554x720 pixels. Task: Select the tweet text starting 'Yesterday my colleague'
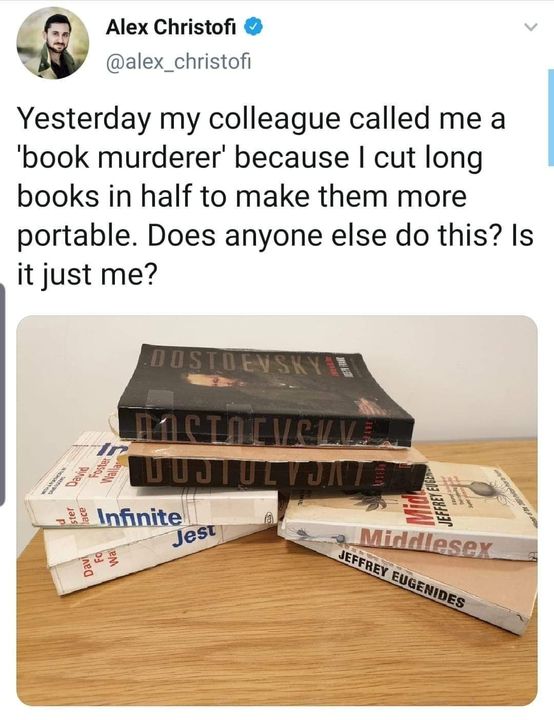(x=275, y=196)
